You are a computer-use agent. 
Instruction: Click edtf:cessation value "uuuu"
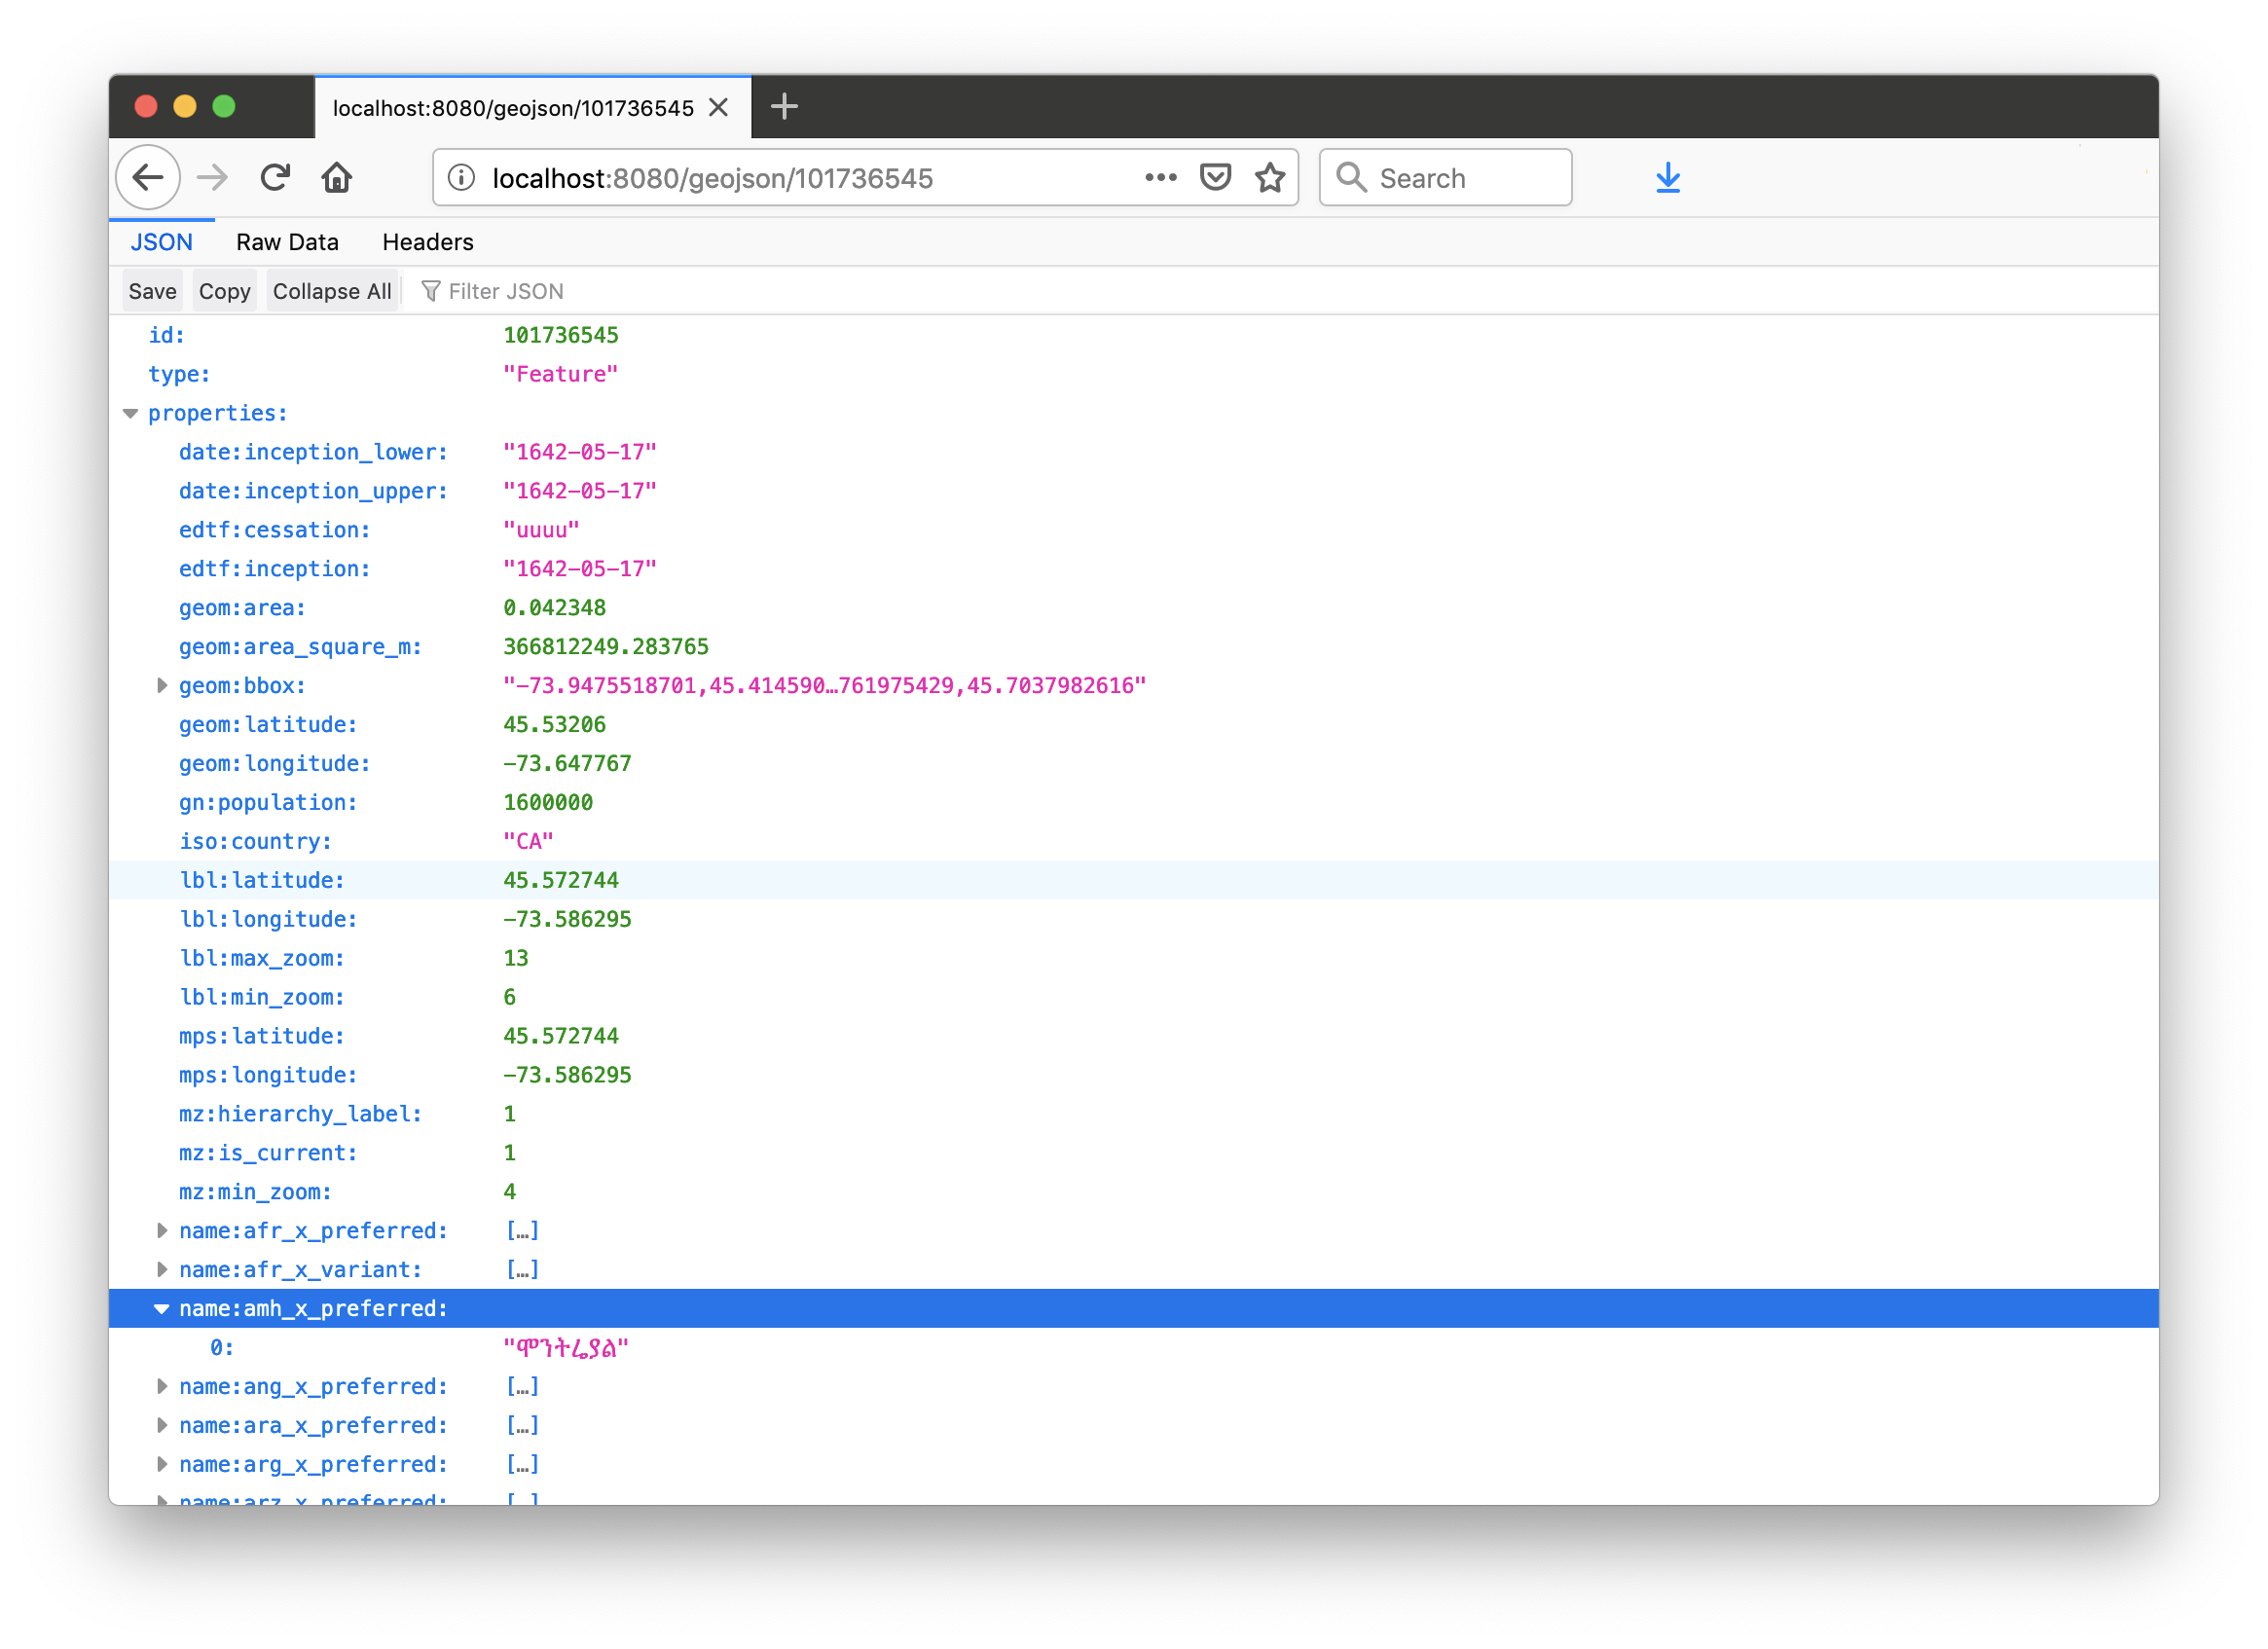click(541, 531)
